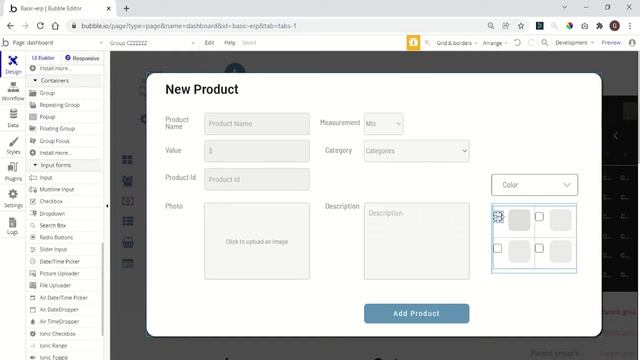This screenshot has width=640, height=360.
Task: Open the Edit menu
Action: click(x=209, y=42)
